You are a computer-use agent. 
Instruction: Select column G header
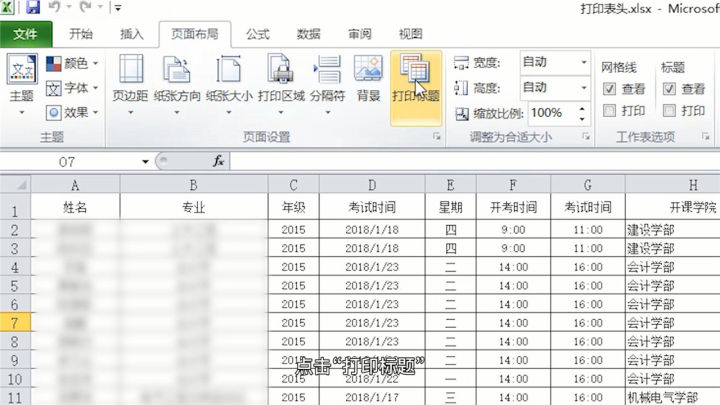(x=588, y=185)
